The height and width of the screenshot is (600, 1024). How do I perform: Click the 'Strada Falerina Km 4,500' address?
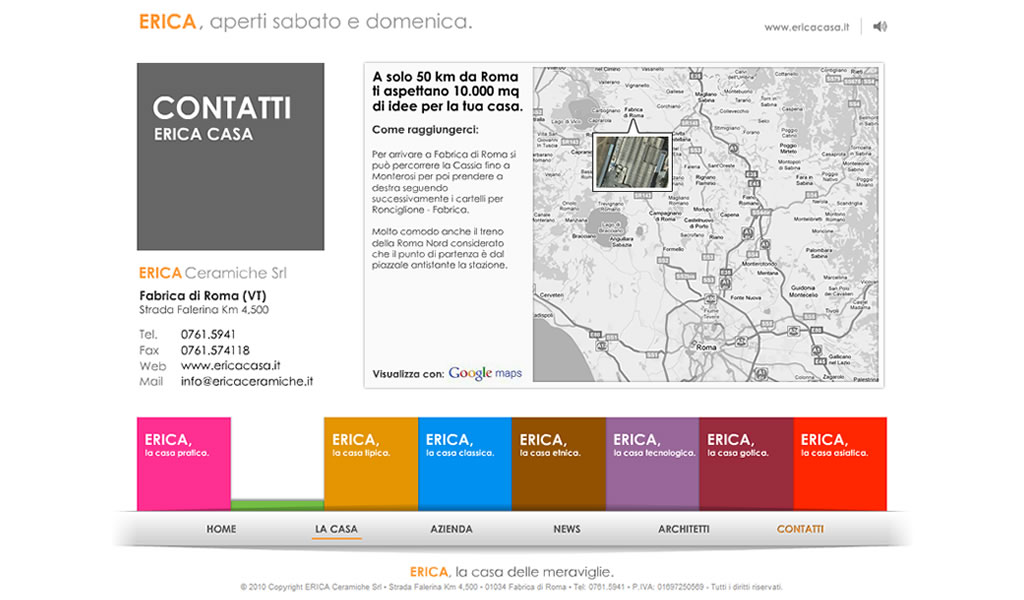tap(204, 310)
